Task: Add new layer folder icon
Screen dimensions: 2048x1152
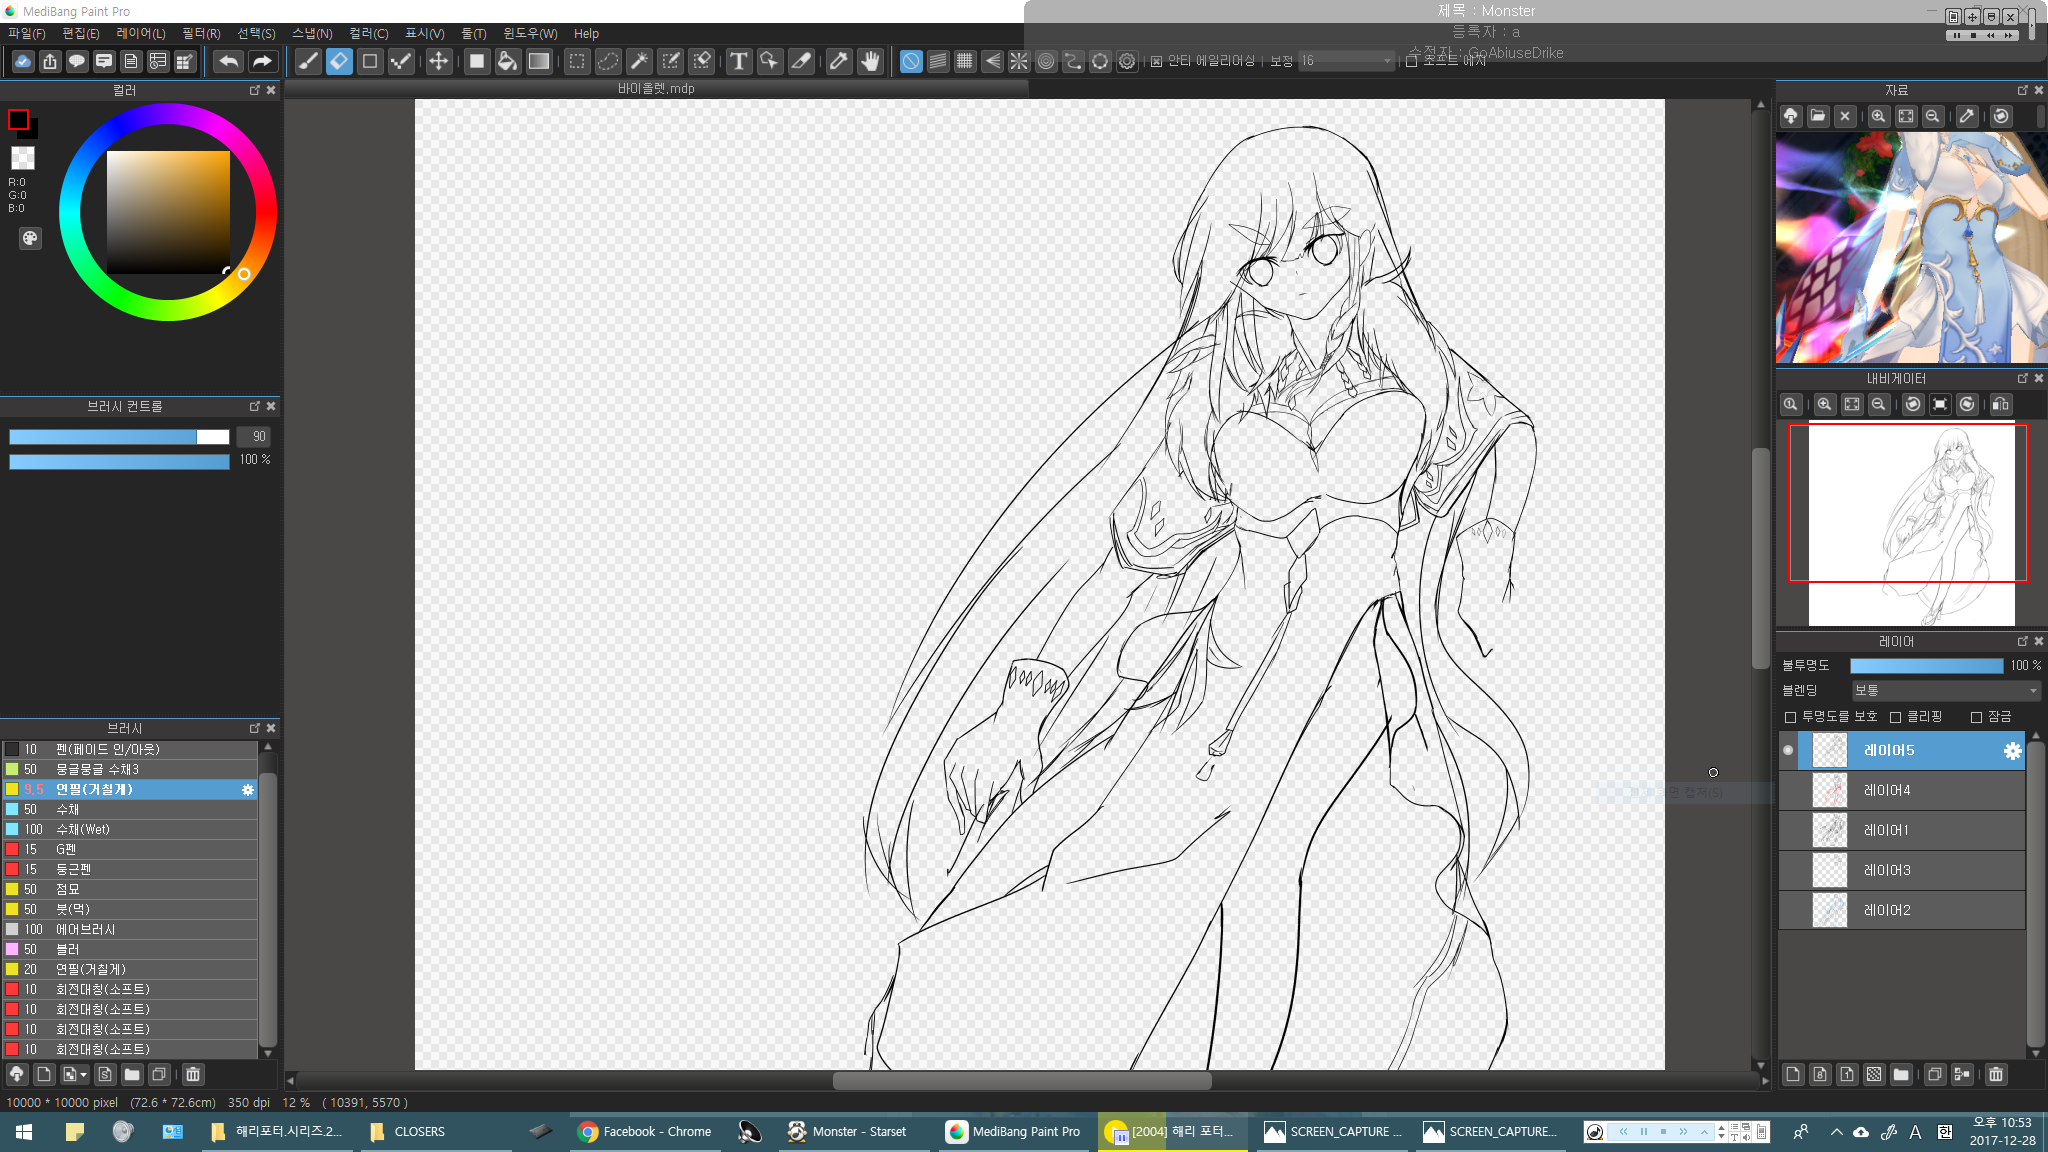Action: 1901,1074
